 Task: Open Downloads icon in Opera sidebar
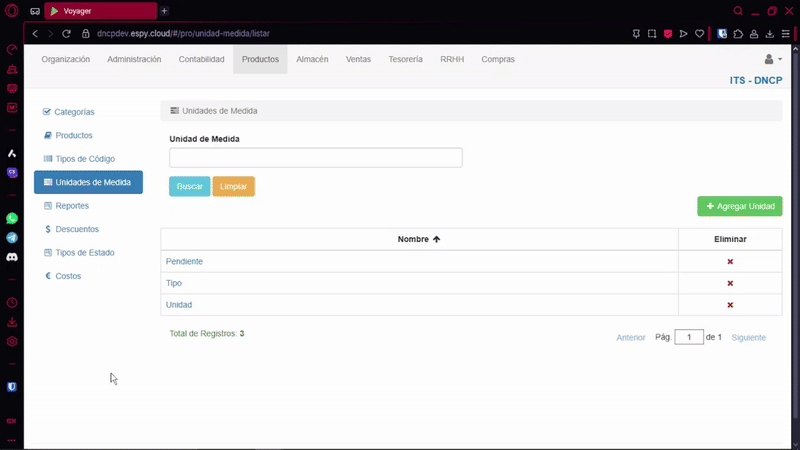[x=12, y=322]
